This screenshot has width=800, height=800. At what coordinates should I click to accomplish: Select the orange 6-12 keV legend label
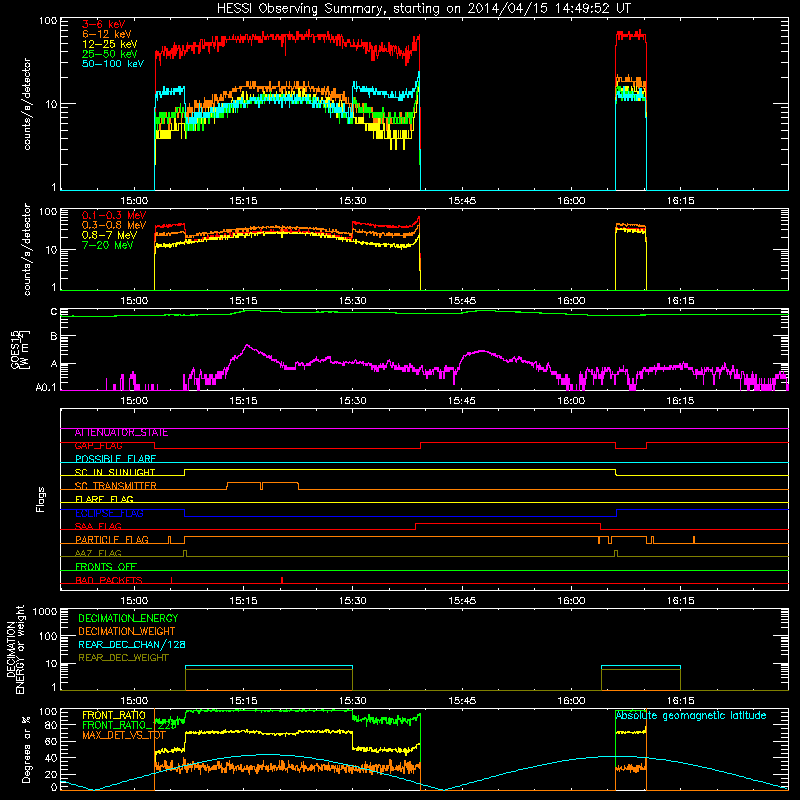click(x=107, y=34)
